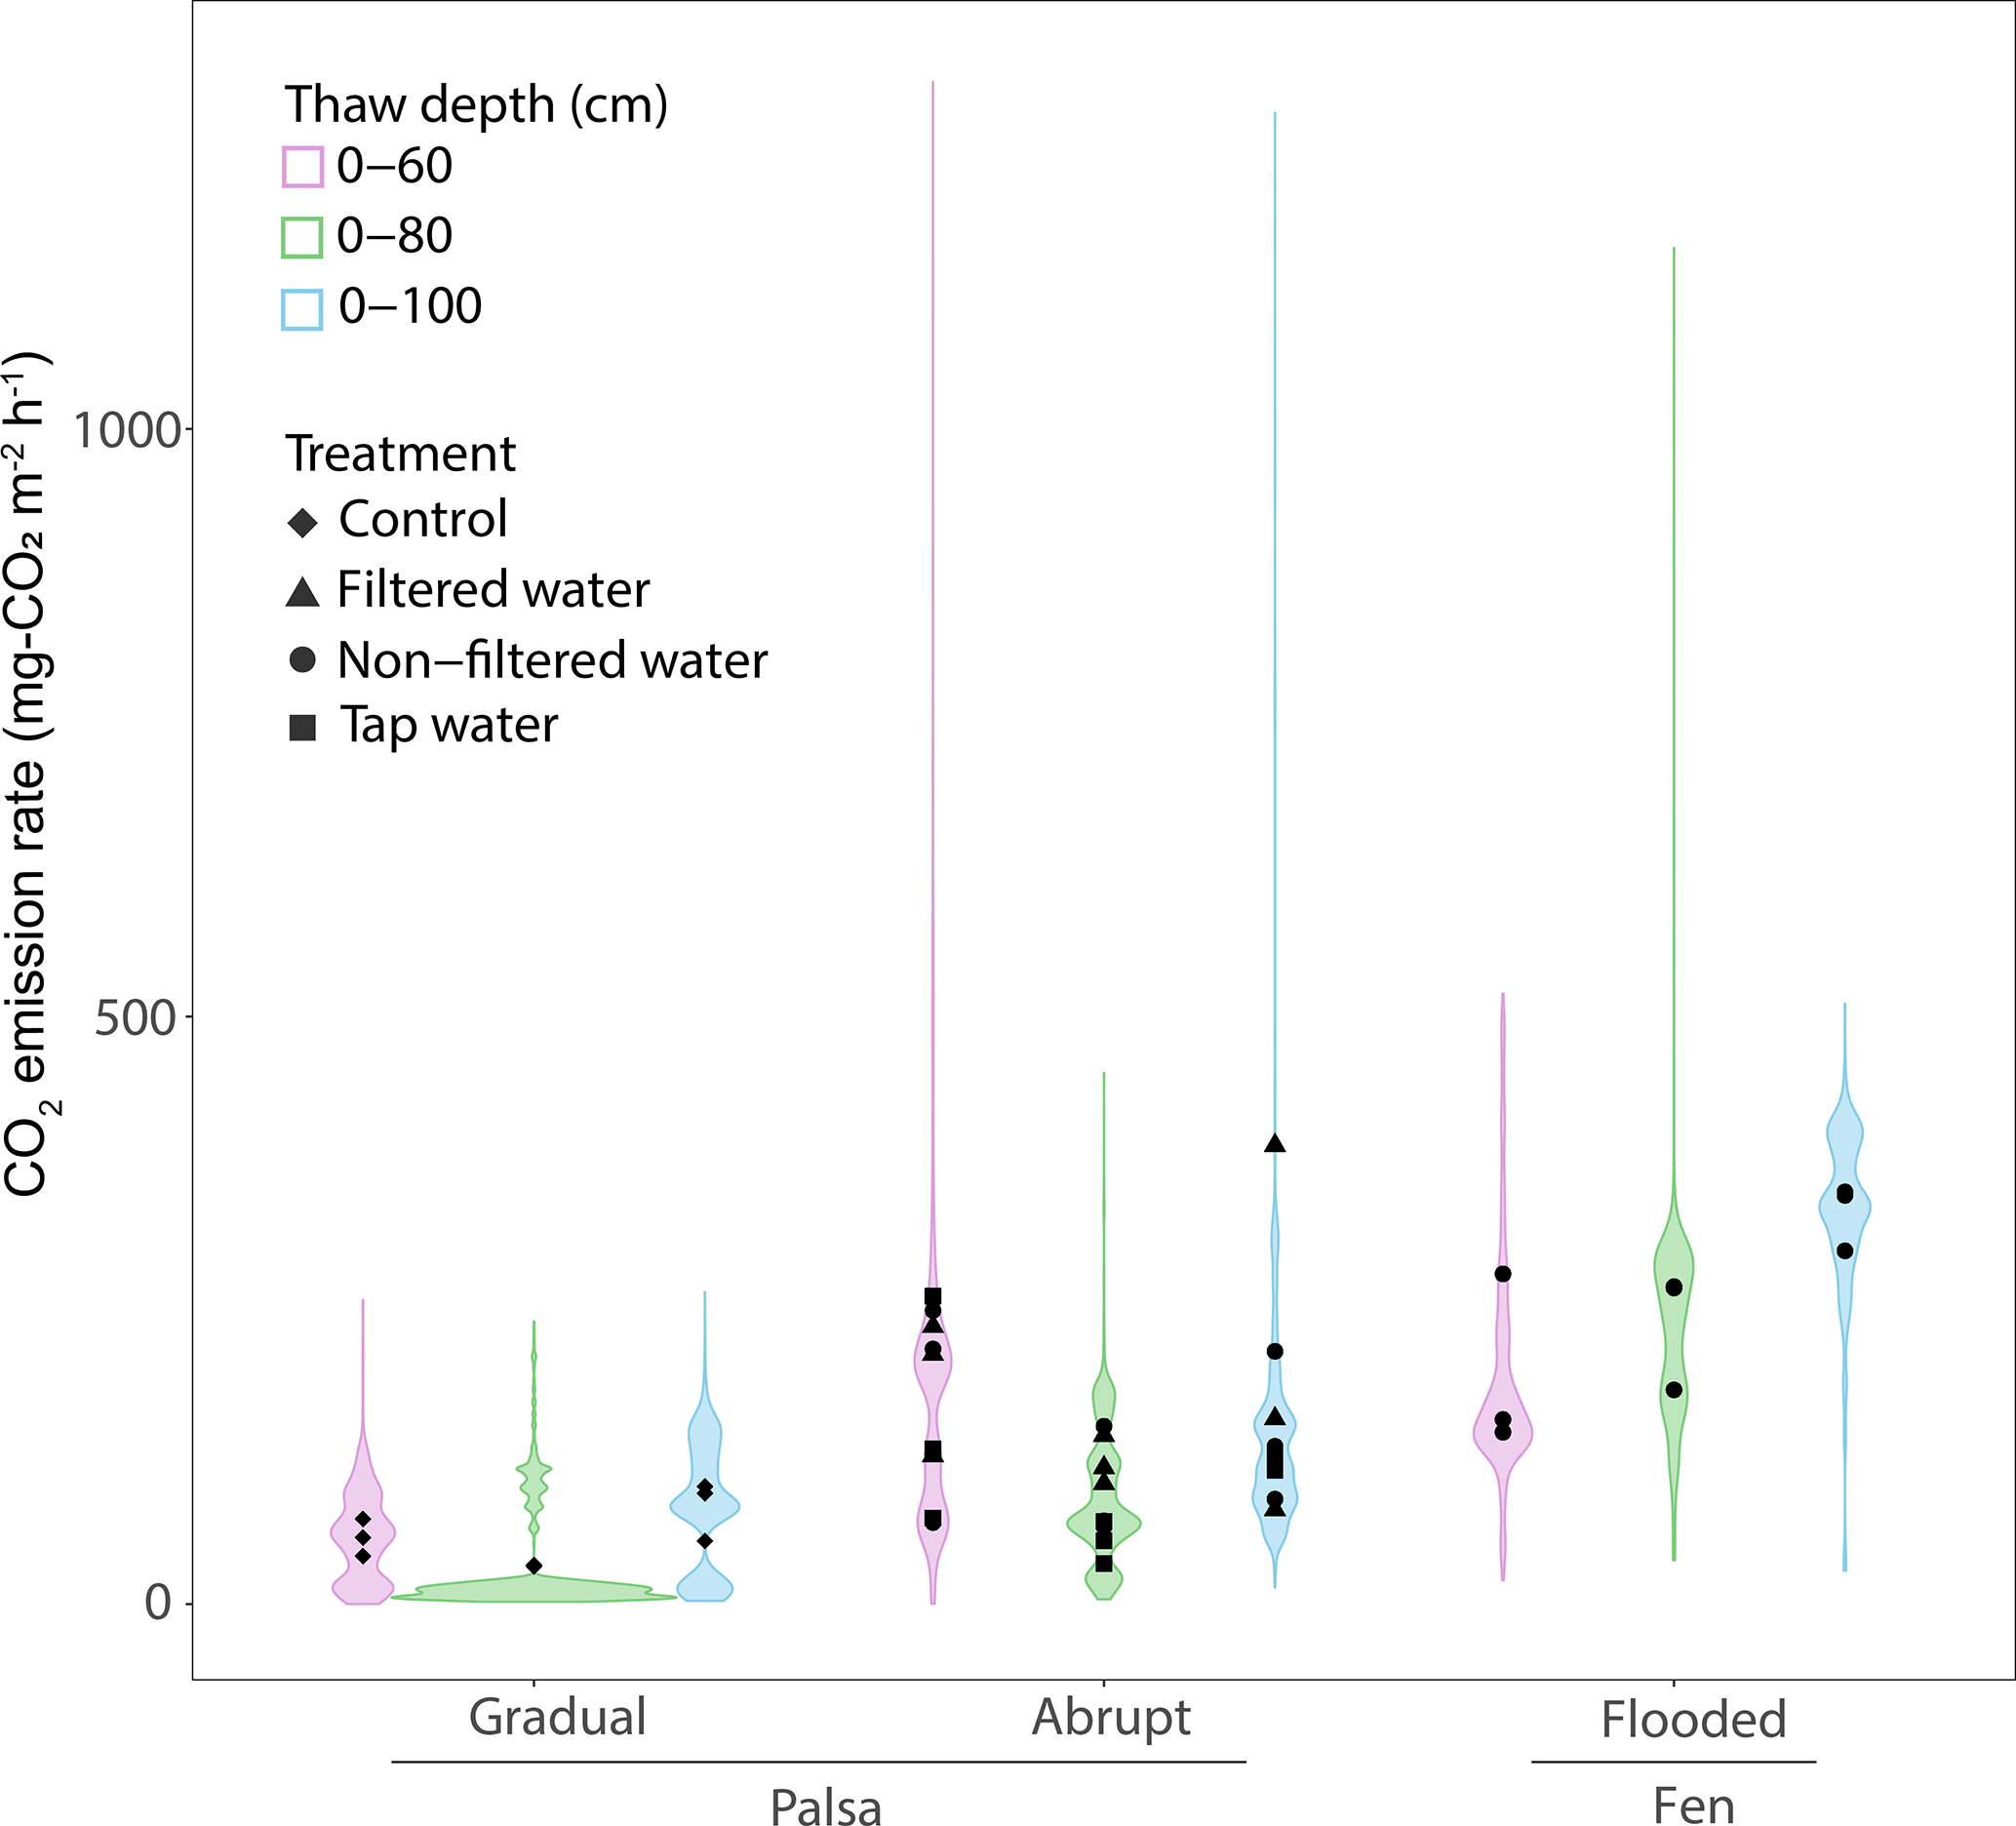Click the blue 0–100 legend swatch

tap(302, 309)
